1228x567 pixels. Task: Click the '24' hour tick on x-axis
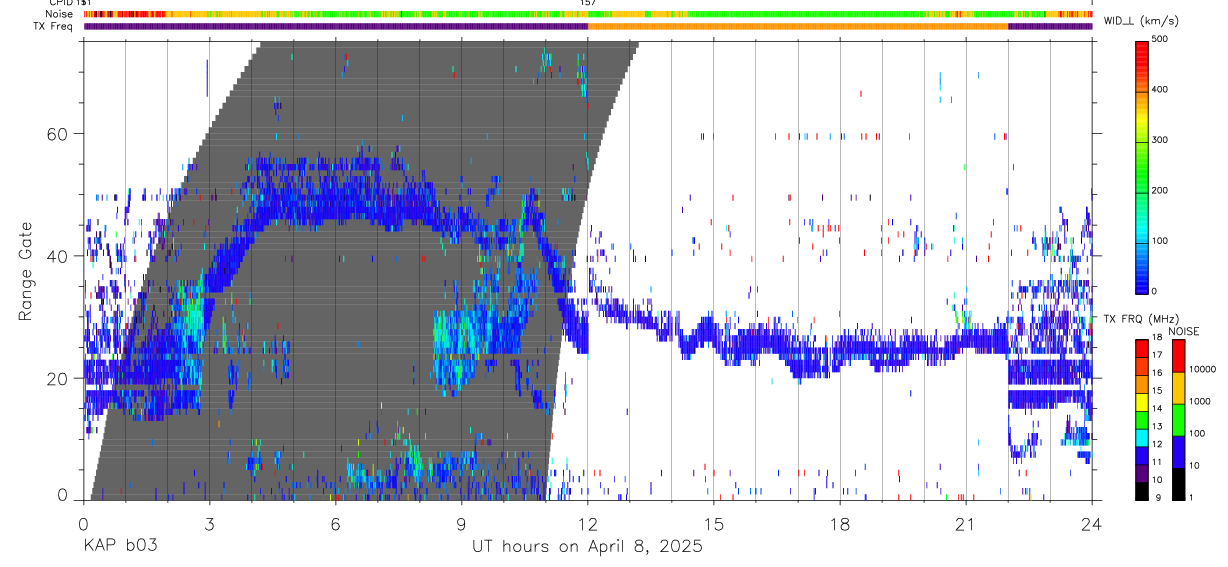pyautogui.click(x=1092, y=524)
